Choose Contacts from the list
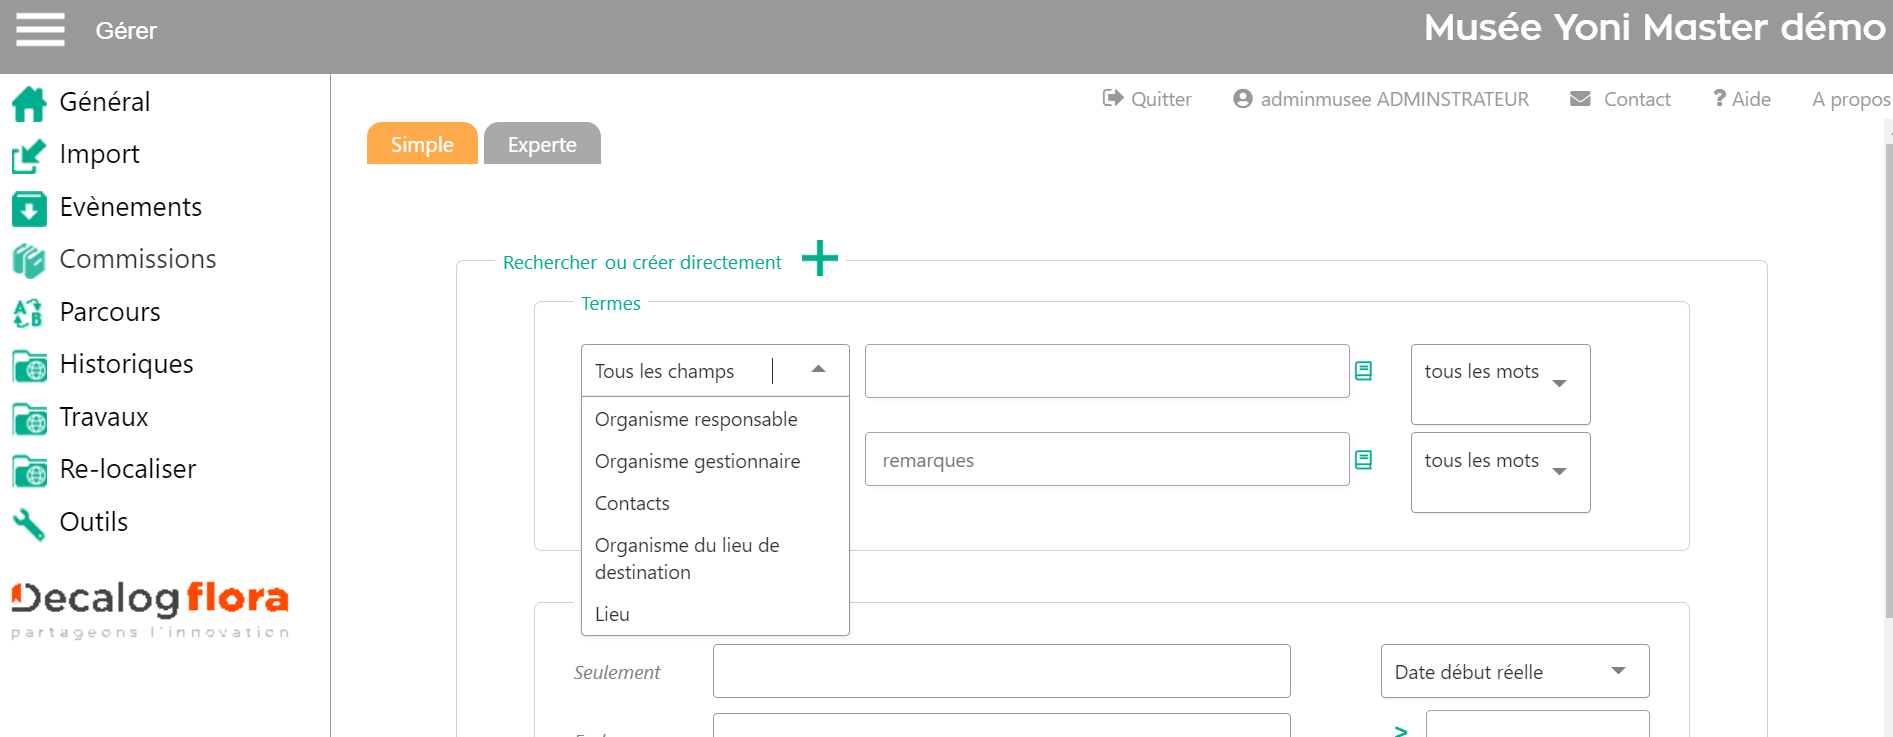 pos(715,503)
